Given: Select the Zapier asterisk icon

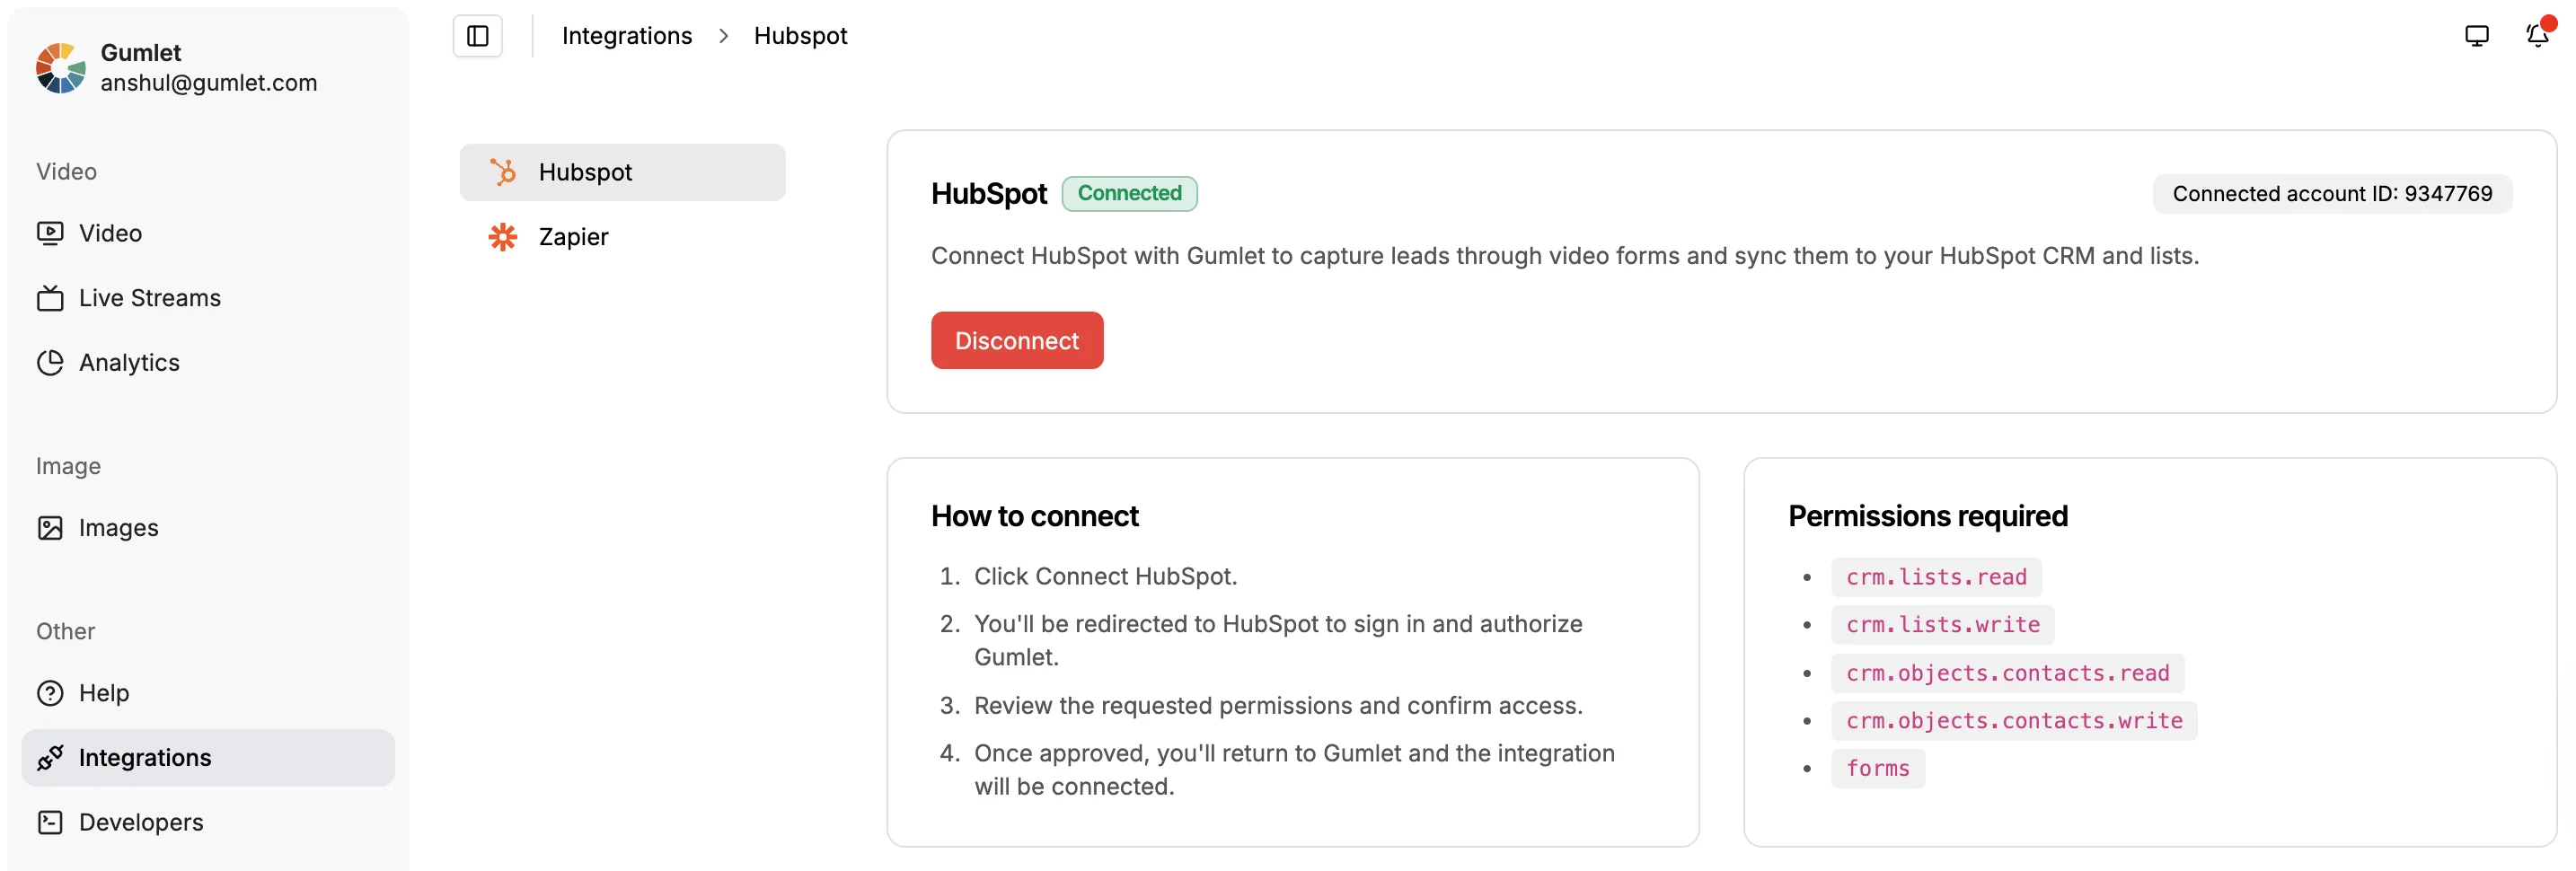Looking at the screenshot, I should tap(503, 237).
